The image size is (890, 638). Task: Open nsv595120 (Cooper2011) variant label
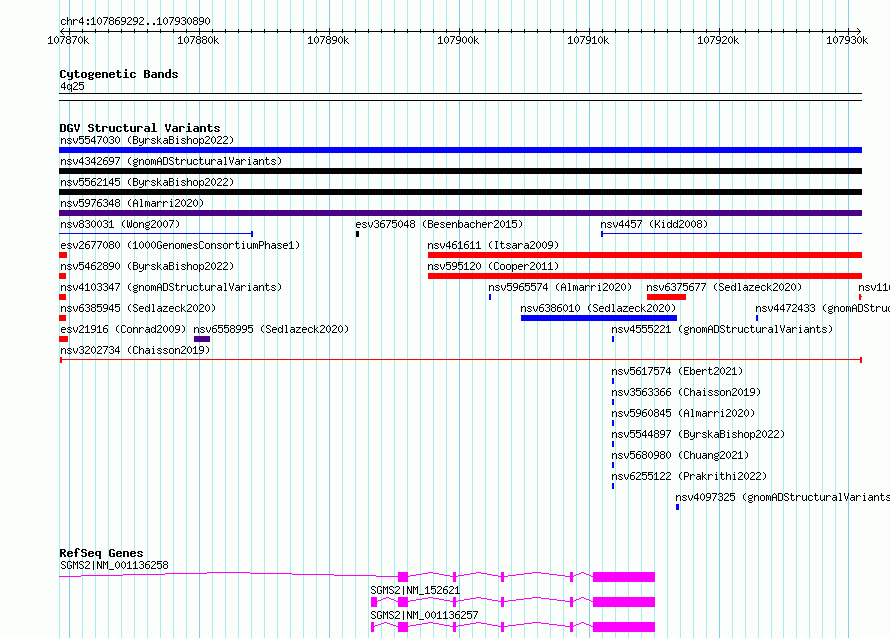(493, 266)
